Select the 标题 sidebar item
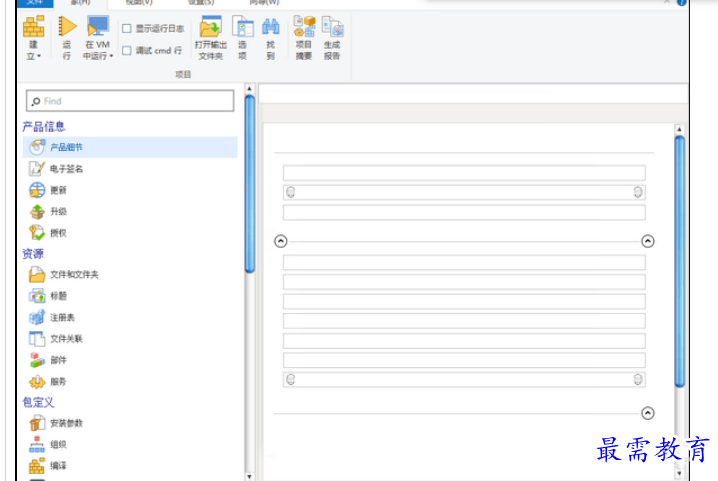 point(48,296)
